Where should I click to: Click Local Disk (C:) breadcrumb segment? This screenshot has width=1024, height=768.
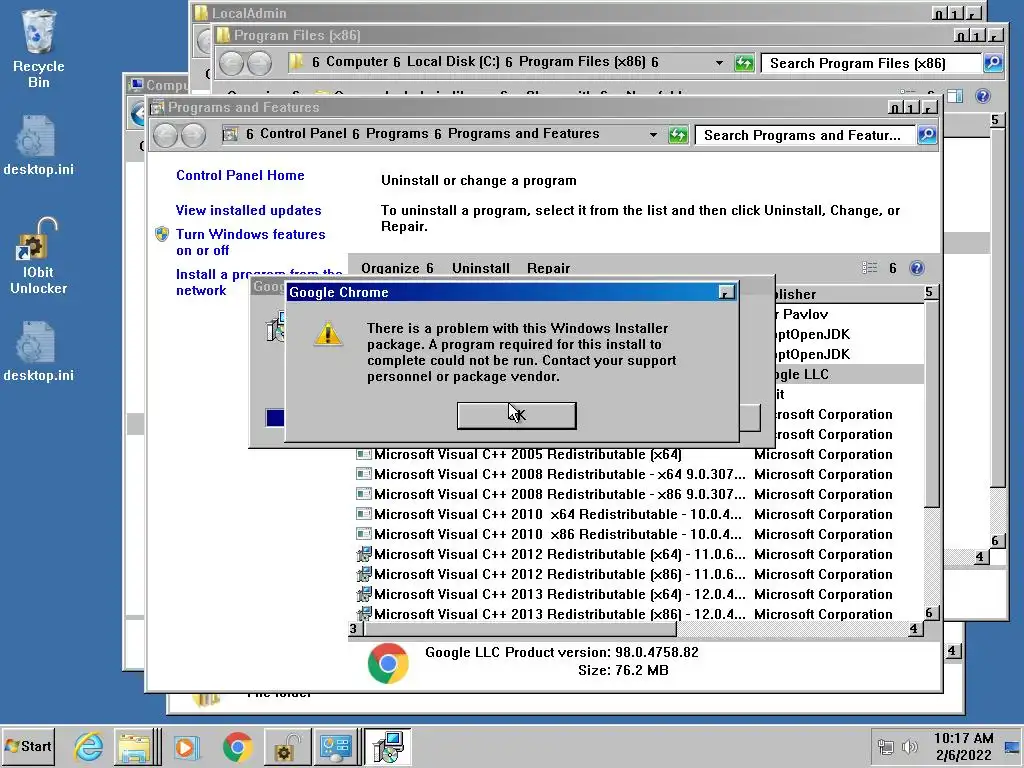(453, 61)
